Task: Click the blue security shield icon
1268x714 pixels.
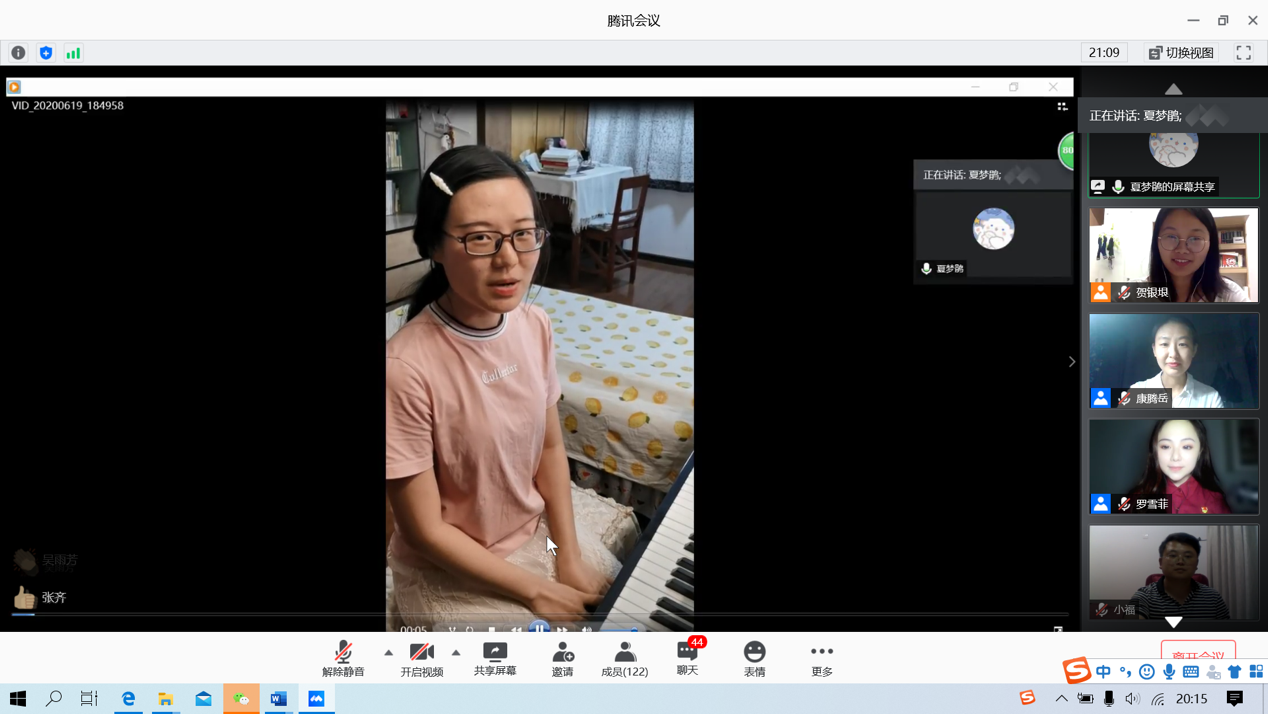Action: coord(46,53)
